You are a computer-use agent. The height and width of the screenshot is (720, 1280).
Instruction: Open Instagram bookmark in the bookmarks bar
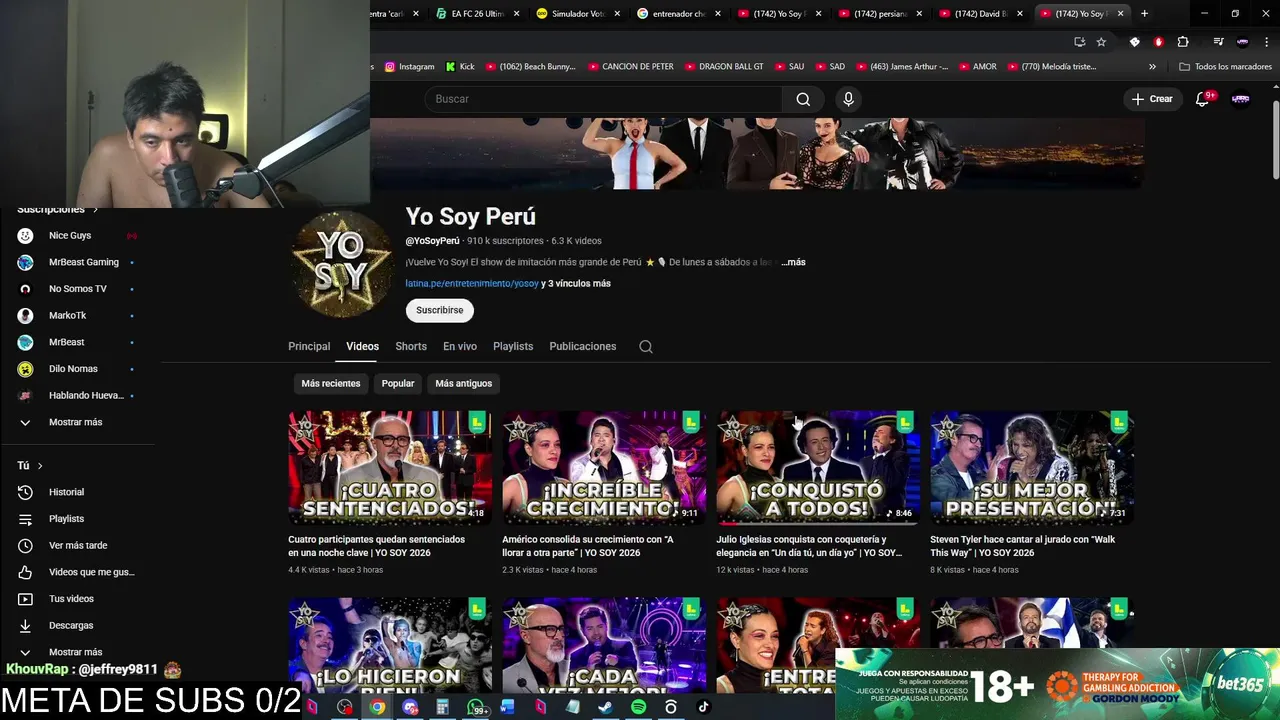[410, 67]
